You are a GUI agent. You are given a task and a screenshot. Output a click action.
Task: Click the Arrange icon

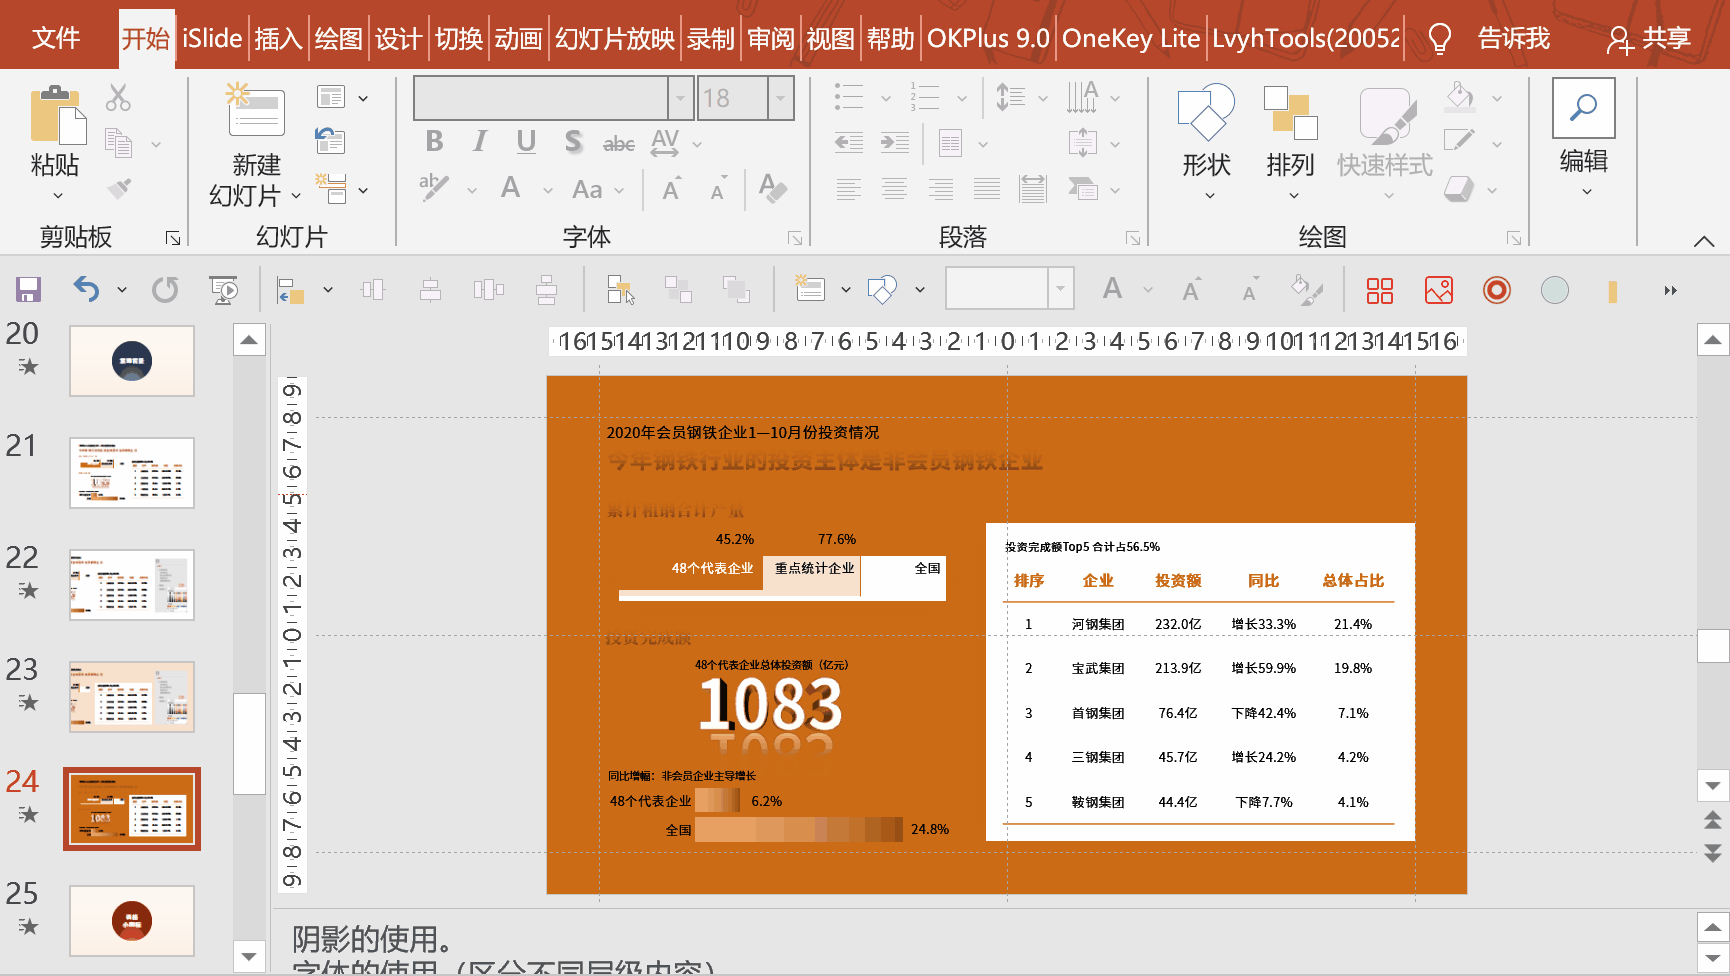[x=1290, y=112]
